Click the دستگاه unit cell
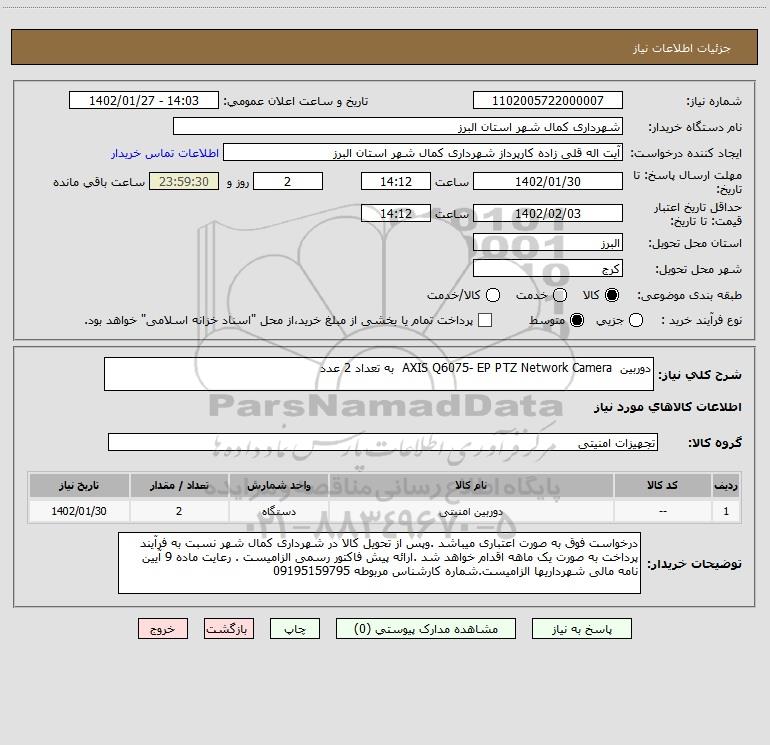Viewport: 770px width, 745px height. [278, 511]
